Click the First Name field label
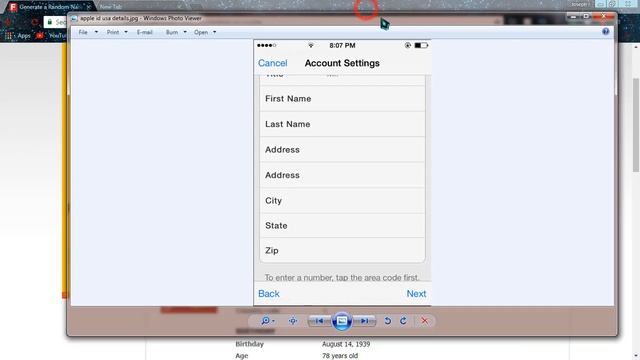 [x=288, y=99]
